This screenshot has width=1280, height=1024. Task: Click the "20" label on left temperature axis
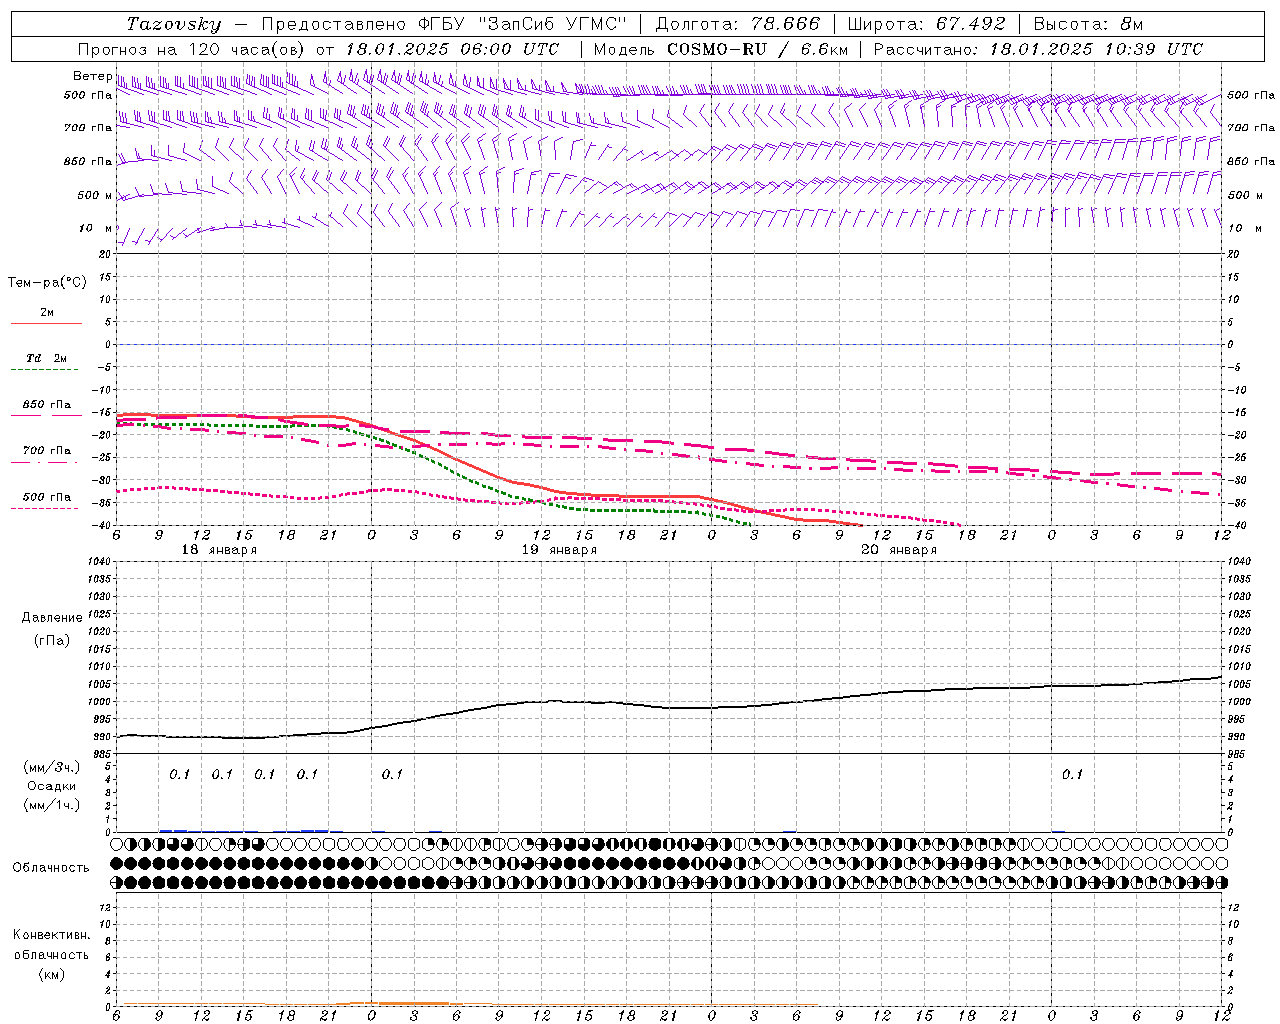click(107, 254)
